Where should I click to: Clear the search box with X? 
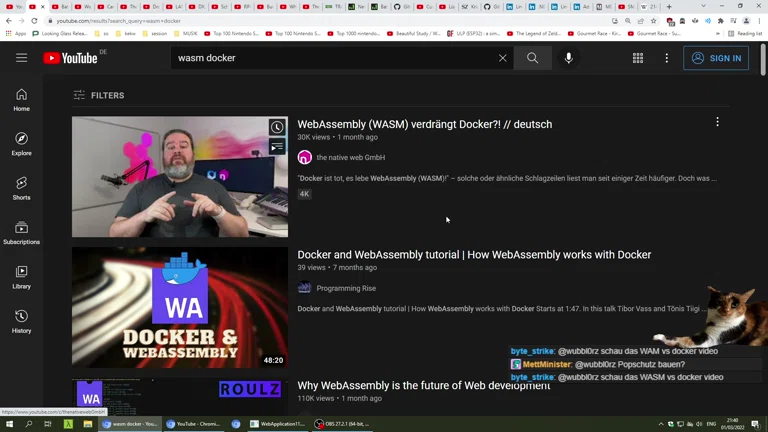(503, 58)
